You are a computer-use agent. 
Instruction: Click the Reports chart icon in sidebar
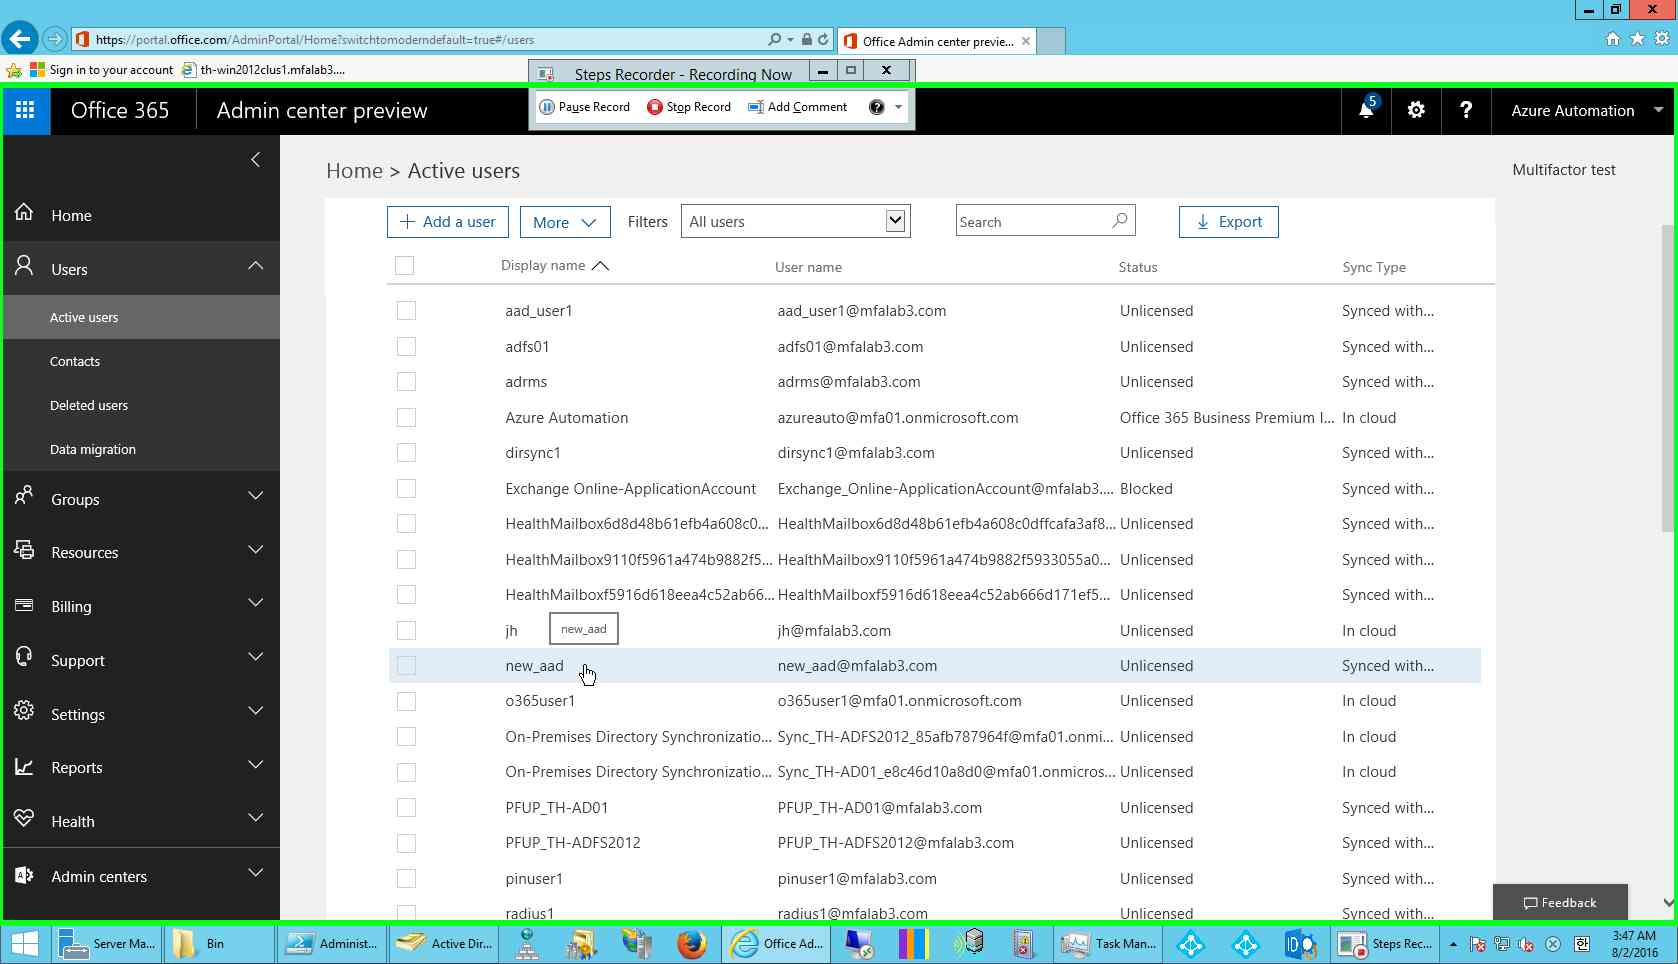pyautogui.click(x=24, y=766)
